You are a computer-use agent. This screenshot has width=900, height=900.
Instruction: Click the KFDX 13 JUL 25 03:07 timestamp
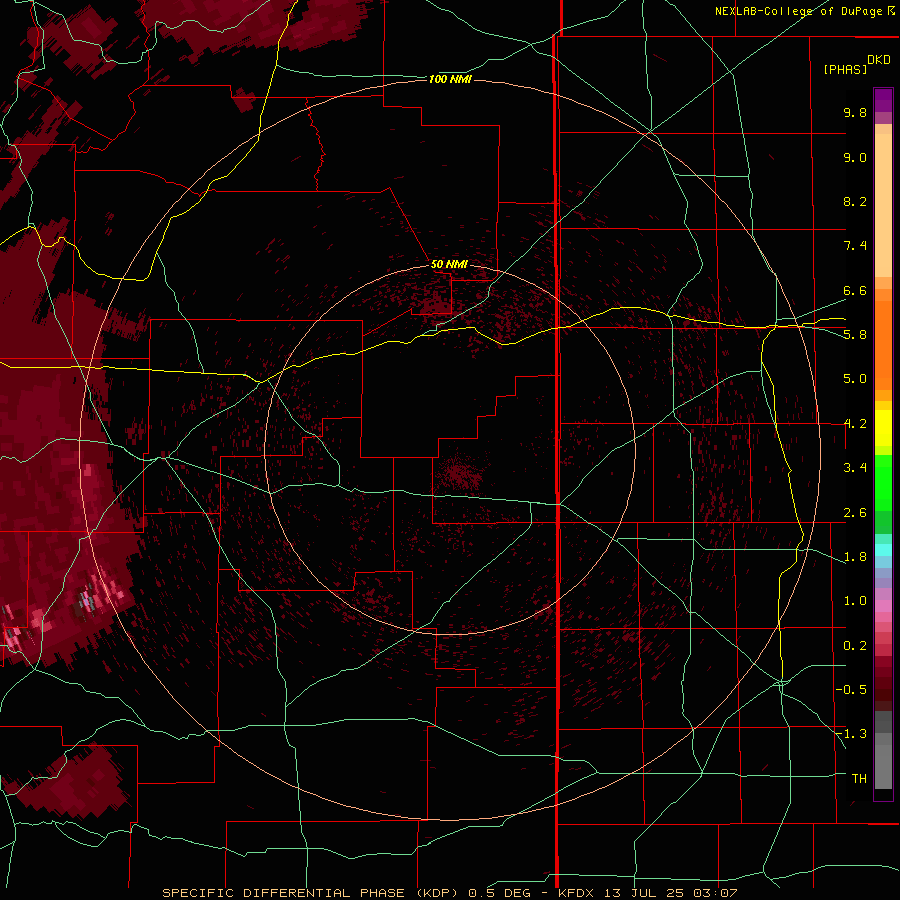tap(647, 893)
